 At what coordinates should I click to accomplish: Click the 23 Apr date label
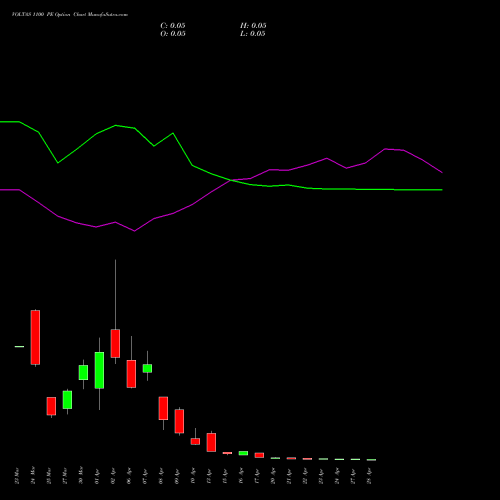(321, 476)
